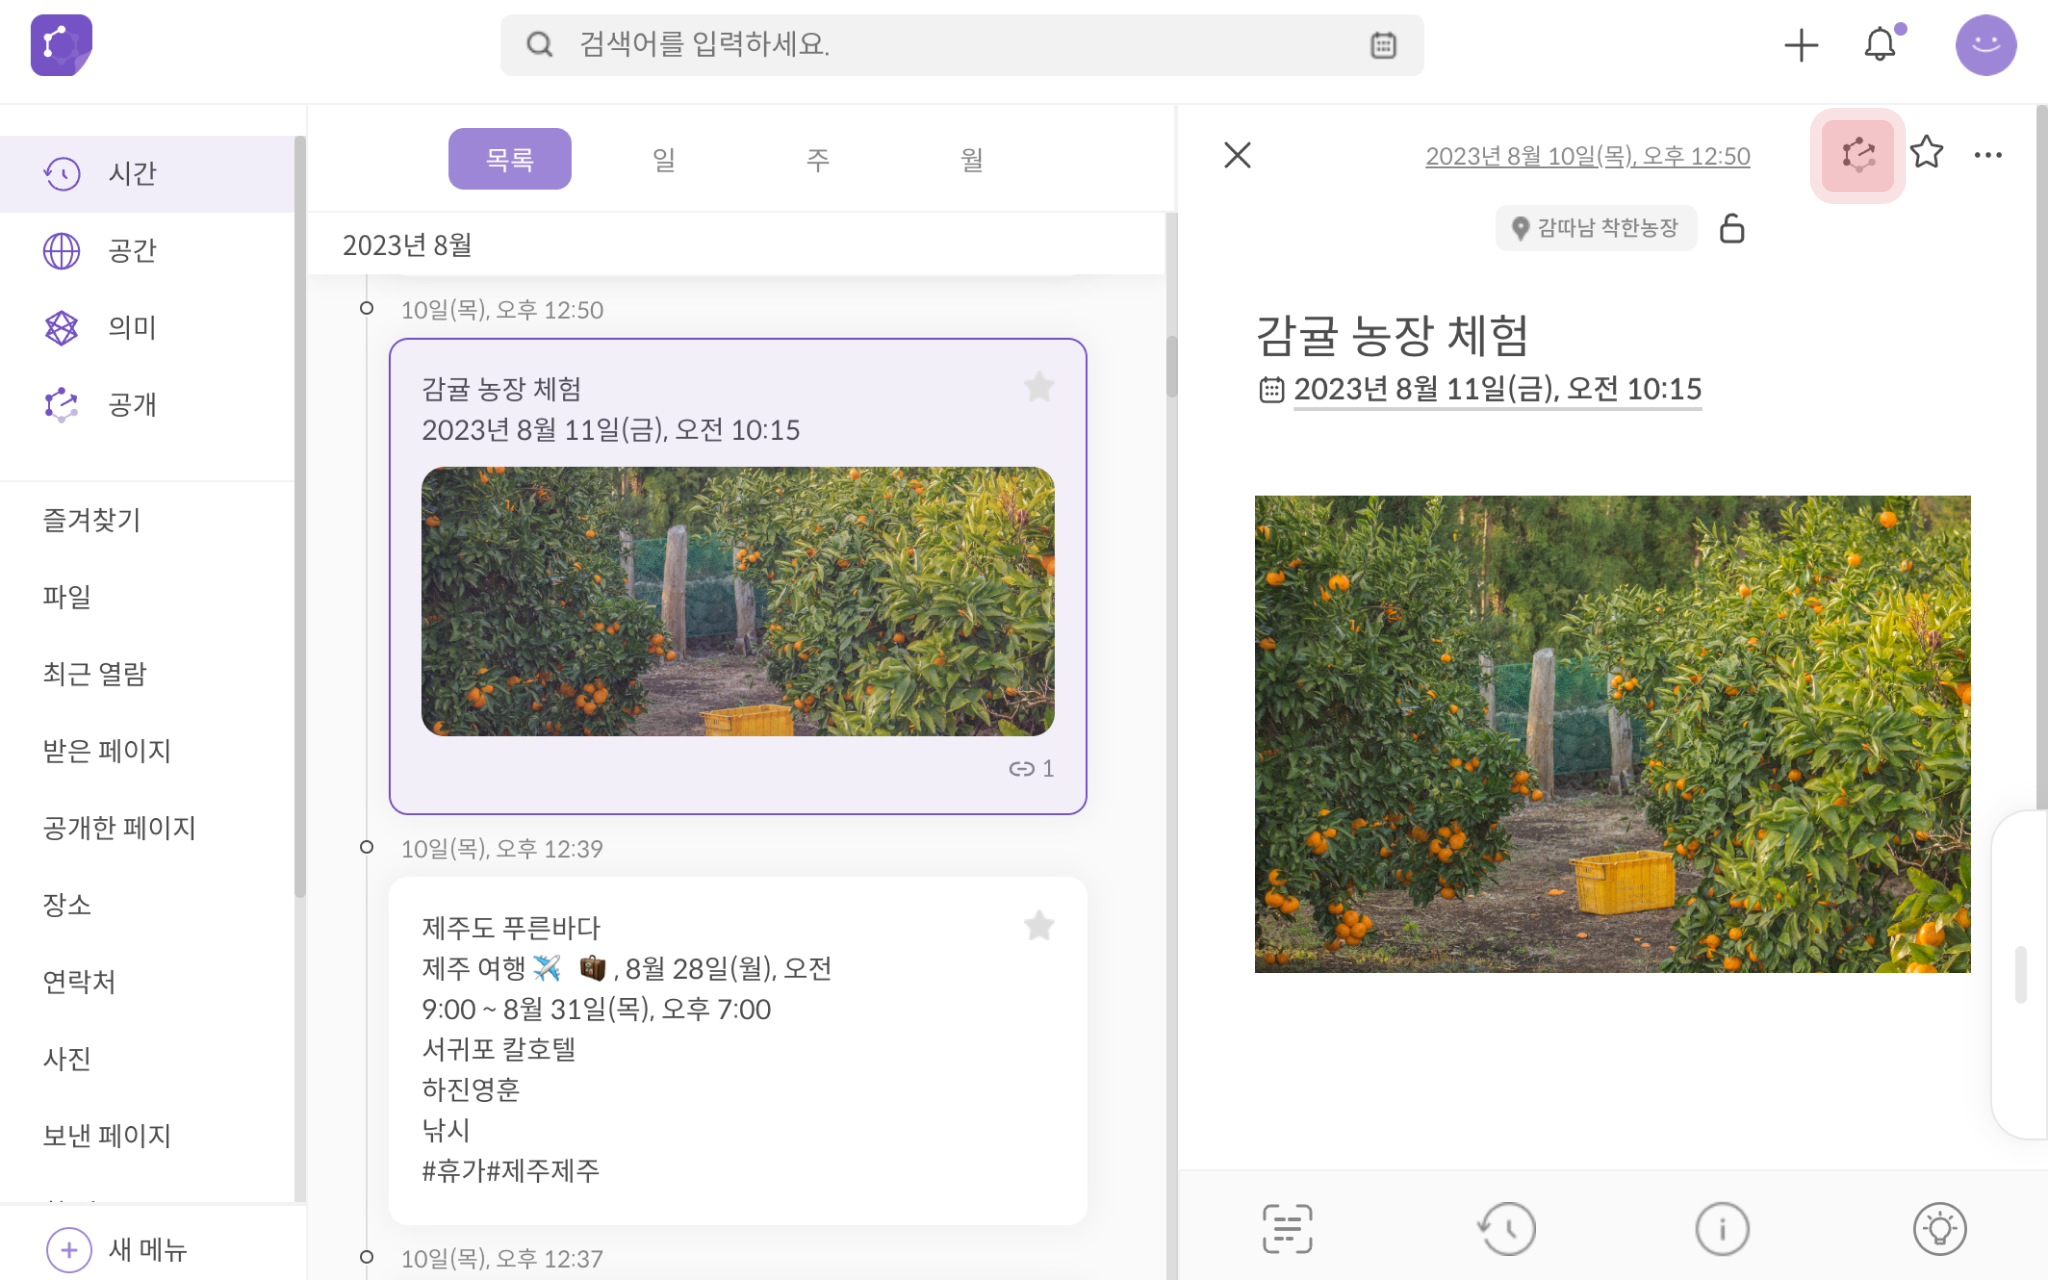Toggle the unlock padlock icon
The height and width of the screenshot is (1280, 2048).
tap(1732, 228)
